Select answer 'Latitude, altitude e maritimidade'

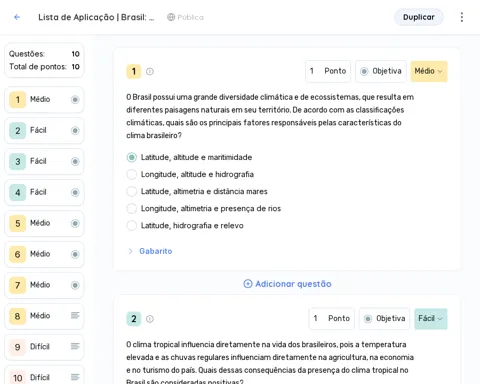pos(189,157)
